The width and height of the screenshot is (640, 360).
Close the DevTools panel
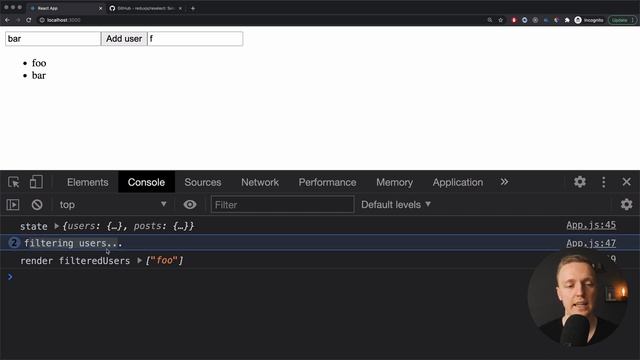tap(627, 182)
